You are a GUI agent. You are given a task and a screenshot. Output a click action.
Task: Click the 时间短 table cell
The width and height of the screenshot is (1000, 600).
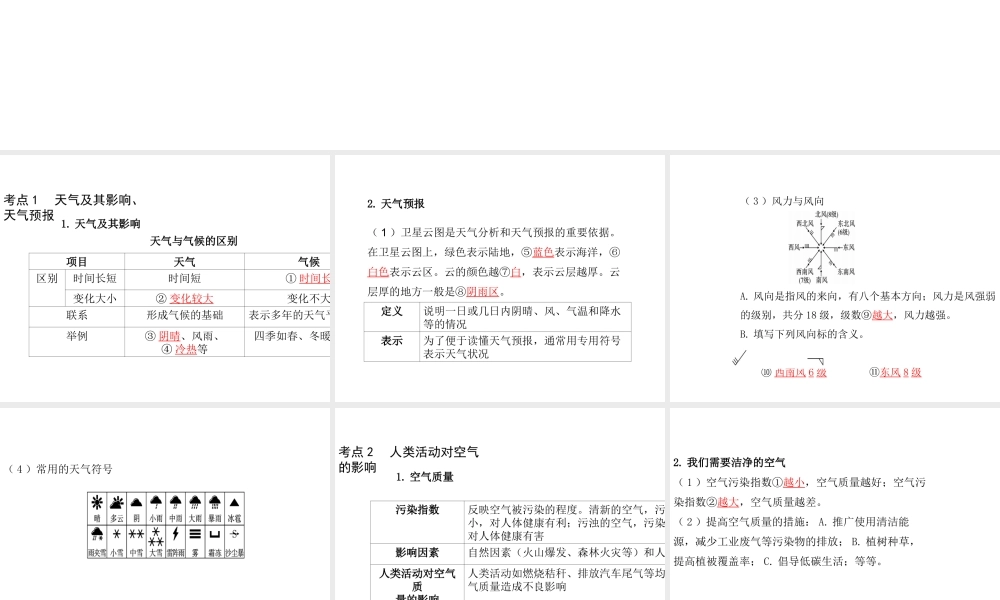(184, 279)
